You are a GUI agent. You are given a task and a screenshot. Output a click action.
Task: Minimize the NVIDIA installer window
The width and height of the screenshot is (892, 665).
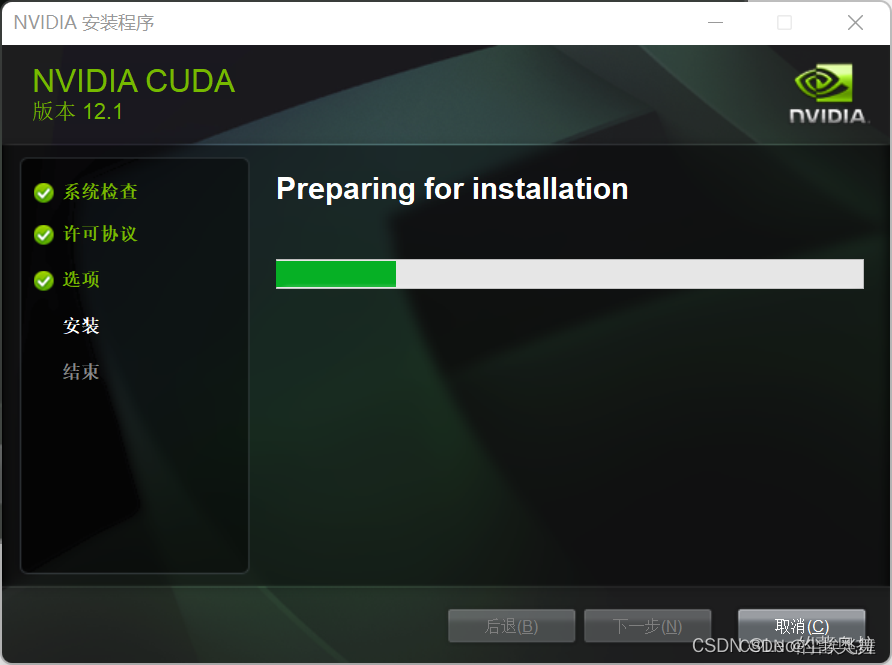(x=715, y=23)
